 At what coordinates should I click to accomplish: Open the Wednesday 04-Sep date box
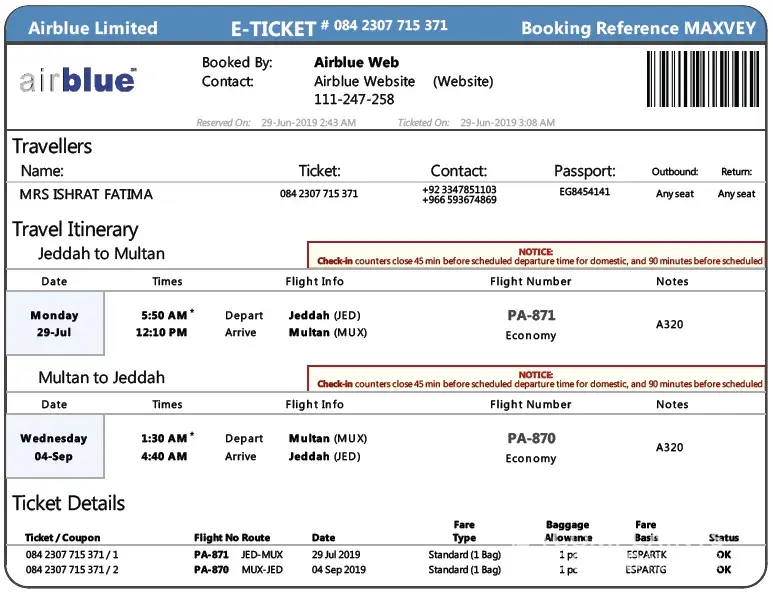(x=54, y=447)
